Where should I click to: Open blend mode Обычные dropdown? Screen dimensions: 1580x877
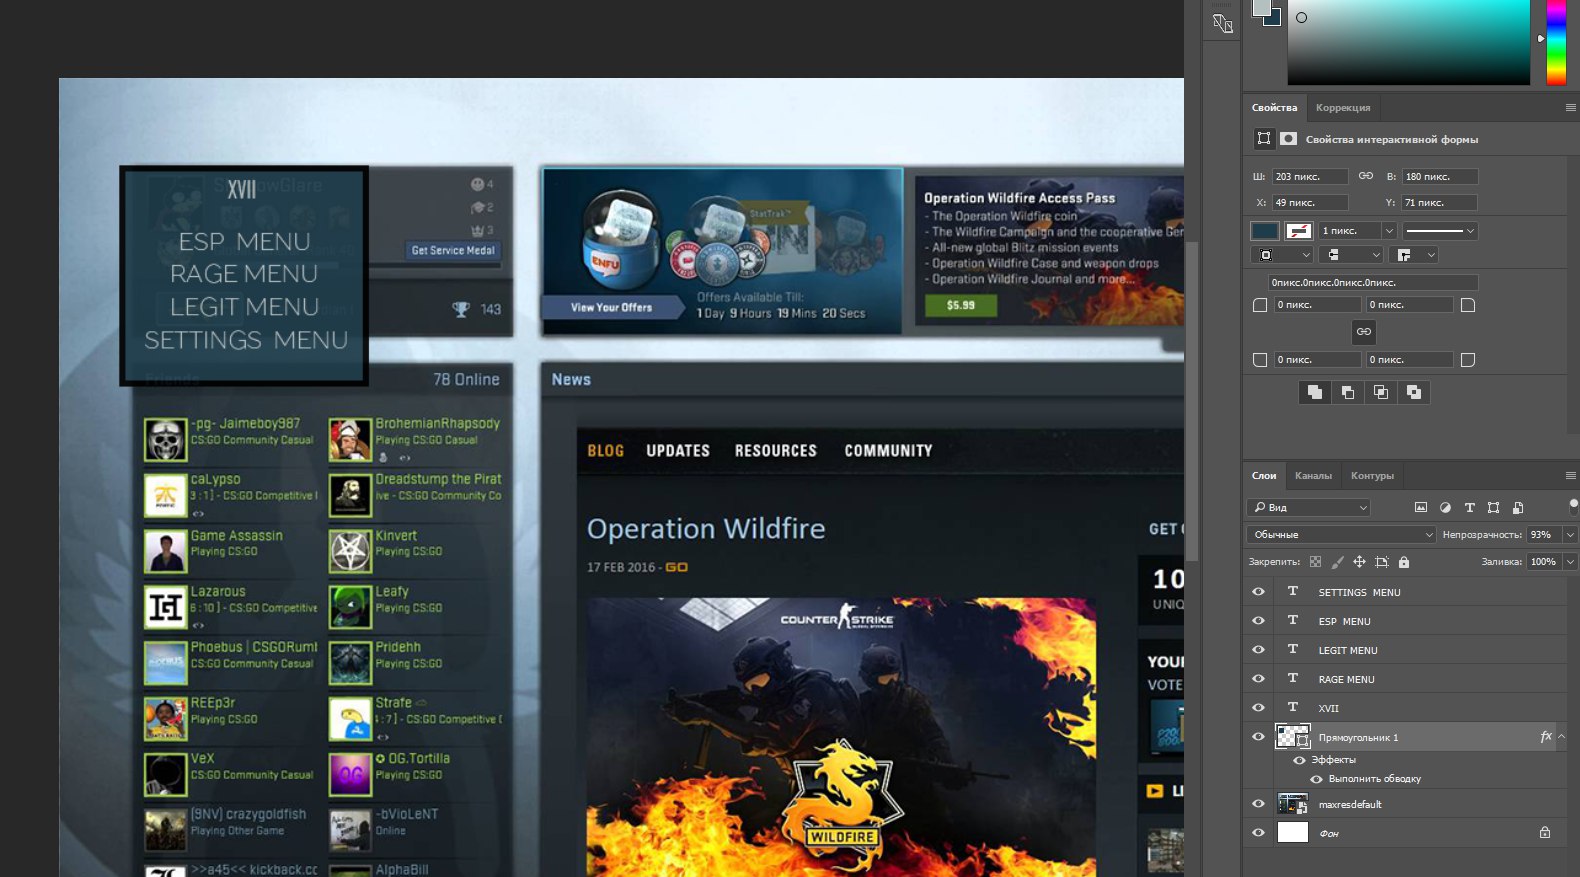[x=1341, y=534]
